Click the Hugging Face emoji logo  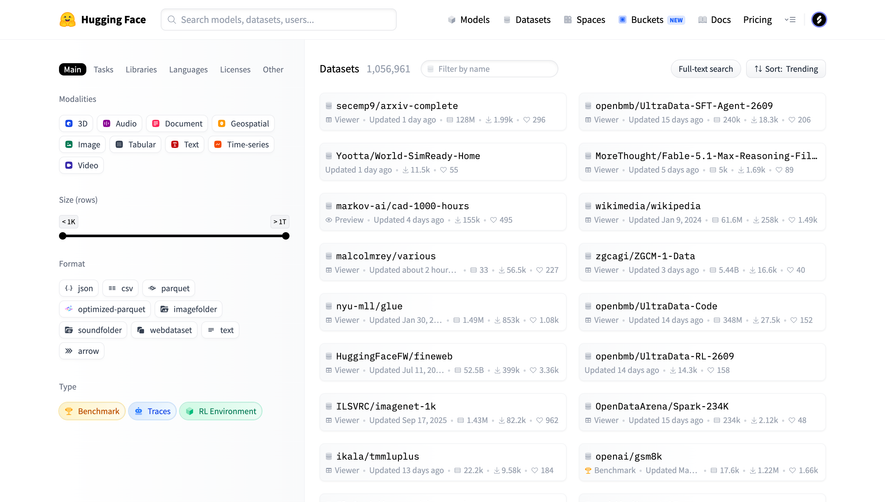(x=67, y=20)
